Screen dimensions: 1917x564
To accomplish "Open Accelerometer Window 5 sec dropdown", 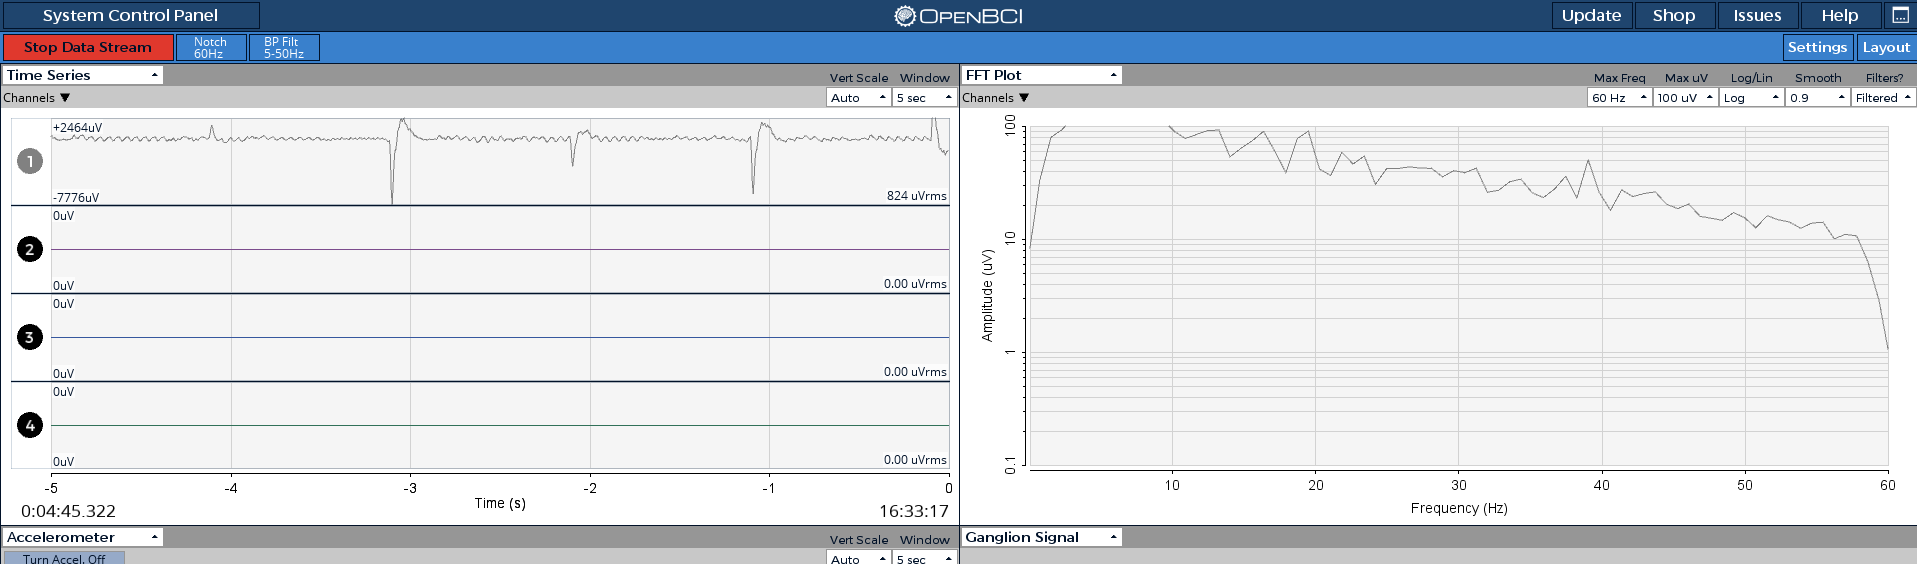I will click(x=924, y=558).
